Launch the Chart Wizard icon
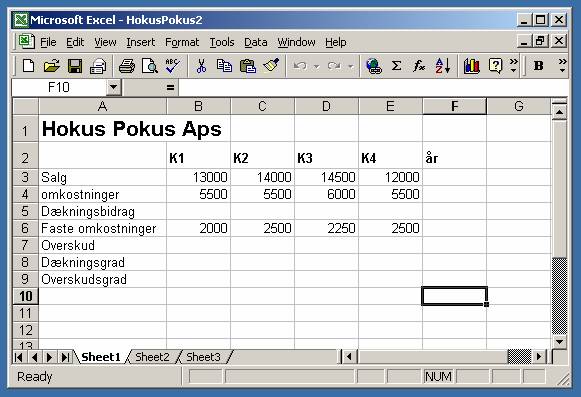Screen dimensions: 581x397 tap(472, 66)
